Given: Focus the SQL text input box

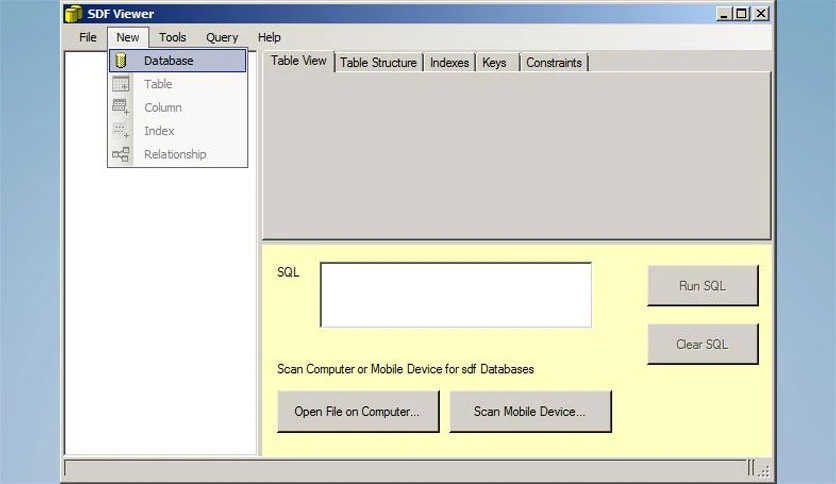Looking at the screenshot, I should tap(456, 295).
